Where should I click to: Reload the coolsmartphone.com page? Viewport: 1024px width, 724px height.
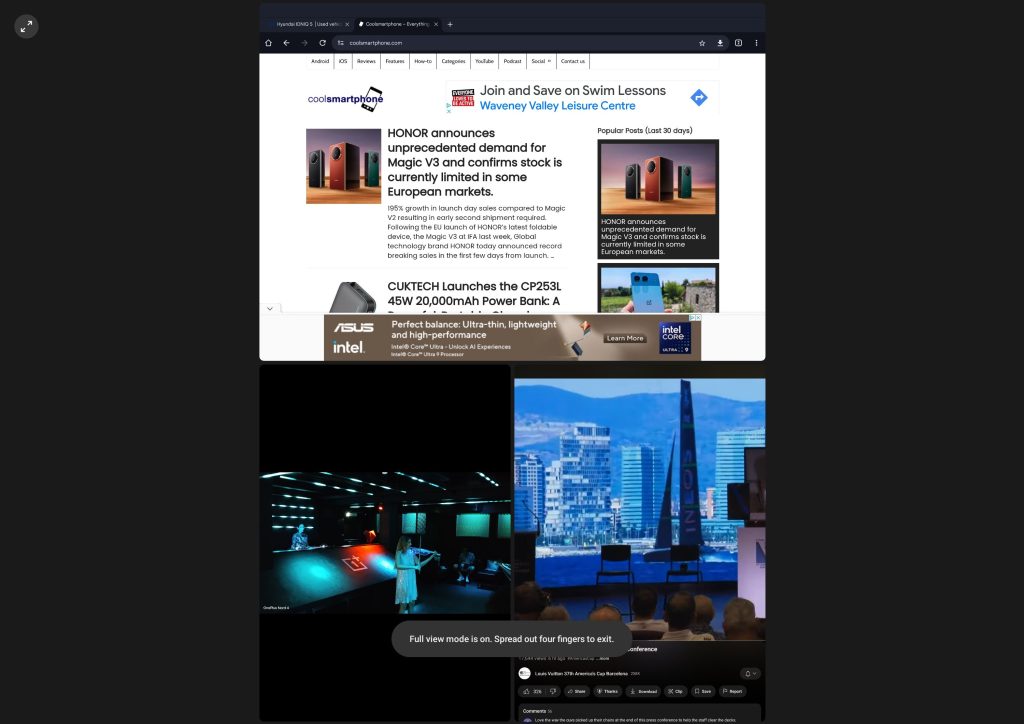click(322, 43)
